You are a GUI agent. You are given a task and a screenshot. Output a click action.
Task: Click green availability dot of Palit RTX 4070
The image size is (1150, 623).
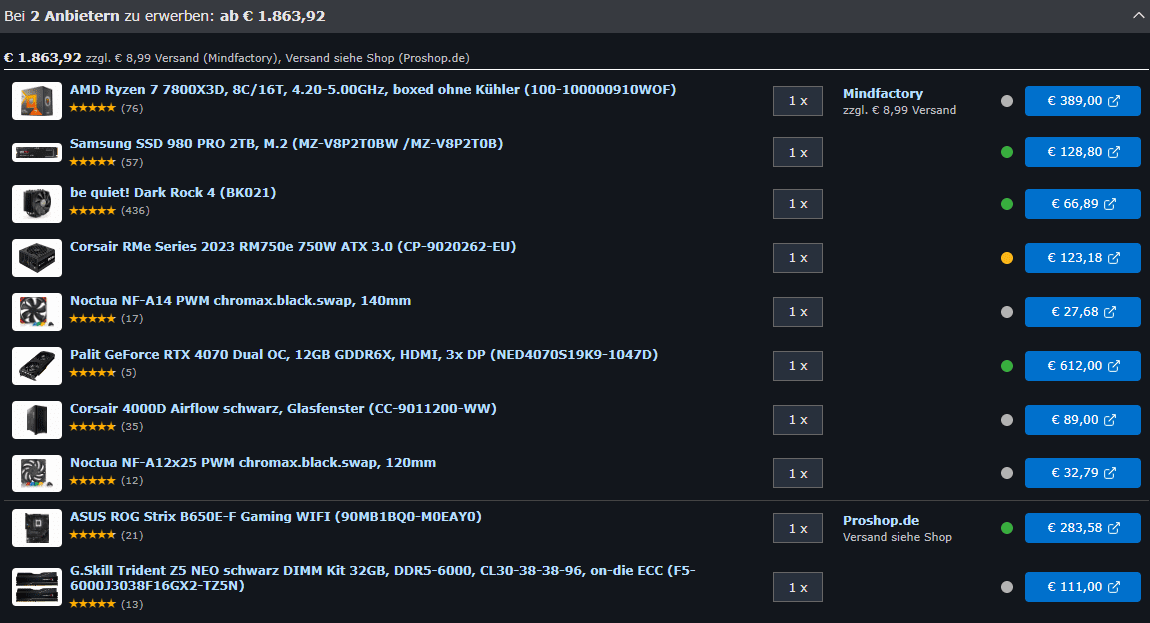pos(1007,365)
